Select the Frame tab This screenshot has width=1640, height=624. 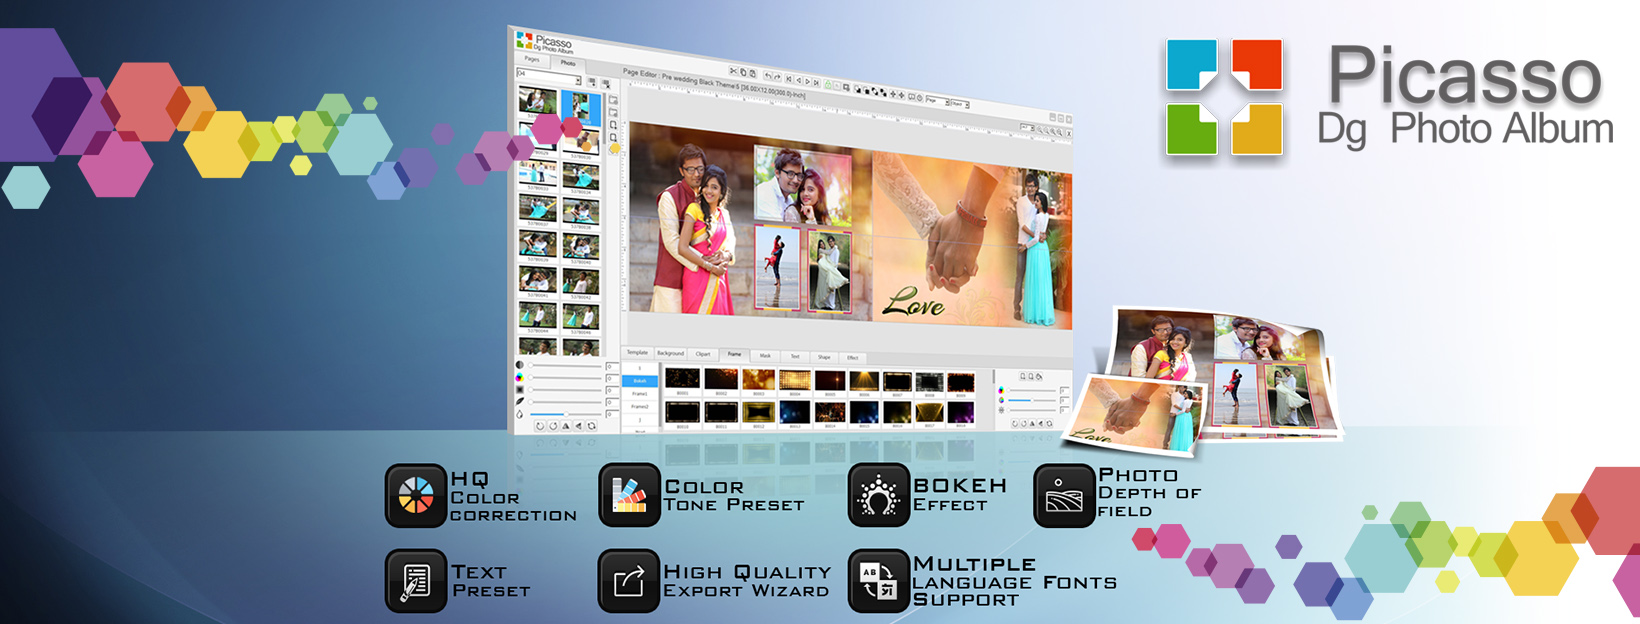pos(734,355)
